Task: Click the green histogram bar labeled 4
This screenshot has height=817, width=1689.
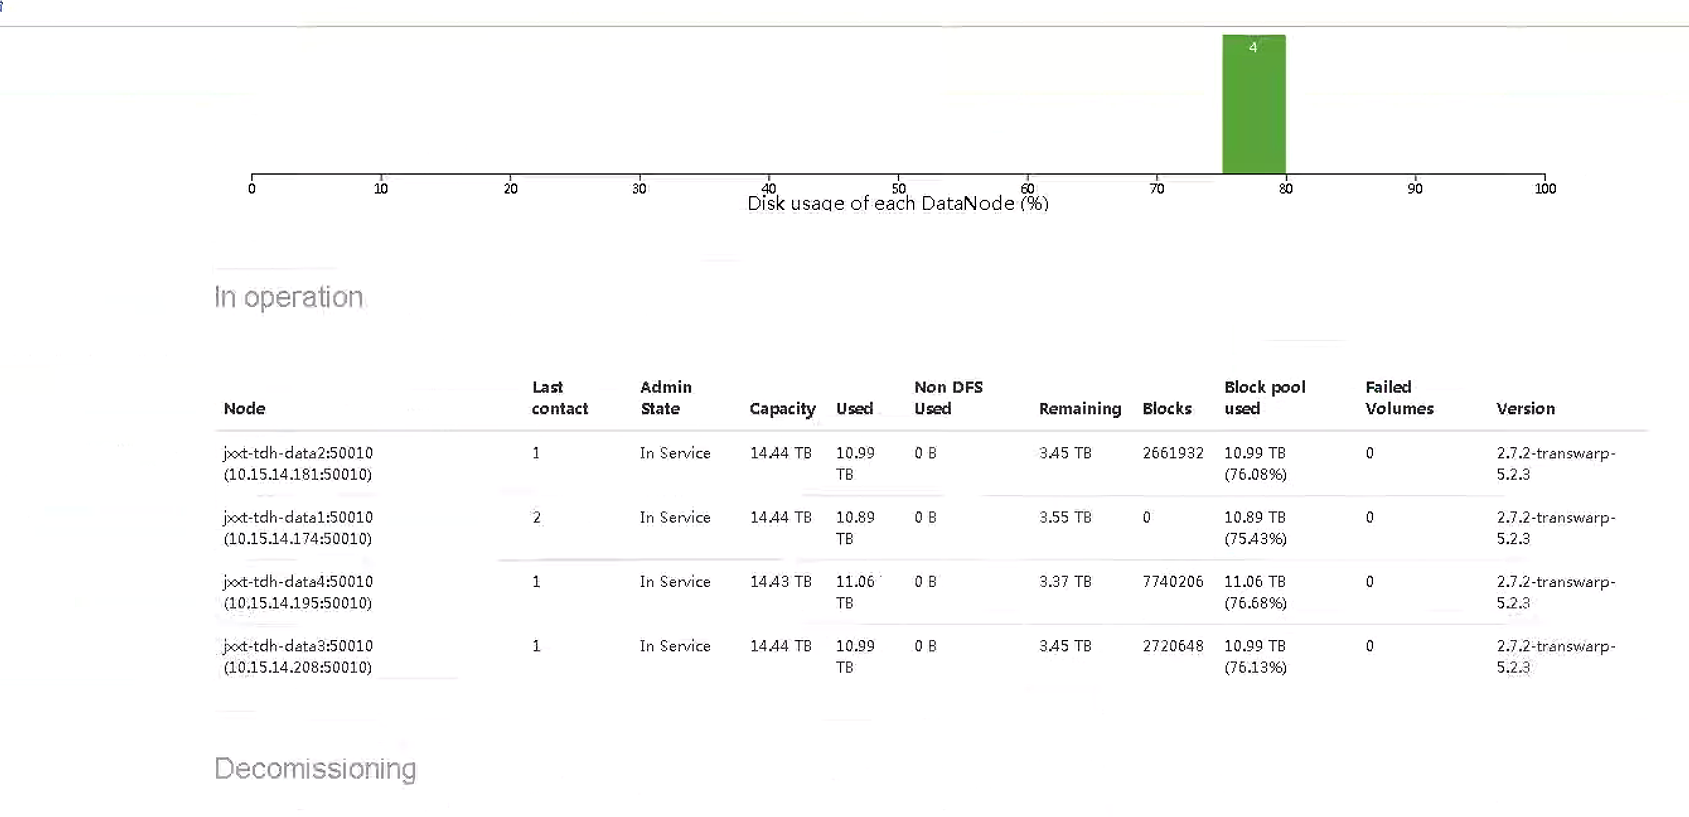Action: [1253, 105]
